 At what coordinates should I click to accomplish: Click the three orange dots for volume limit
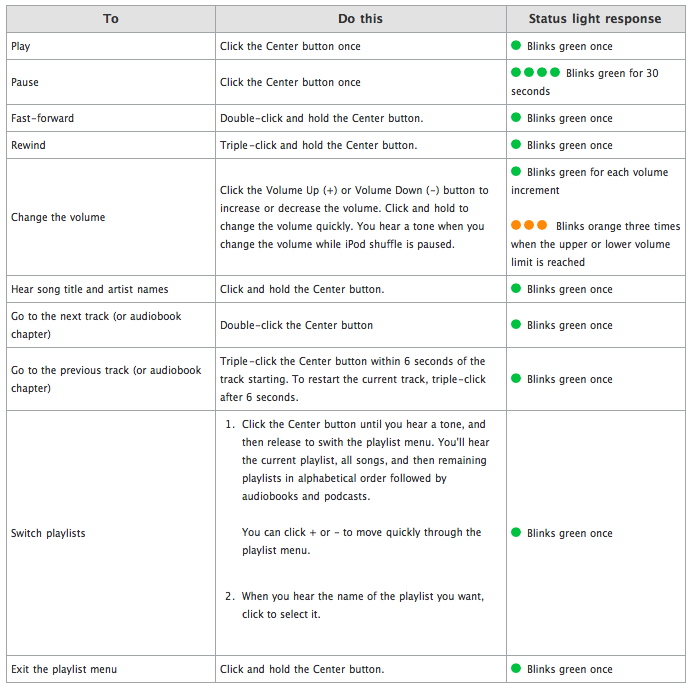tap(529, 226)
